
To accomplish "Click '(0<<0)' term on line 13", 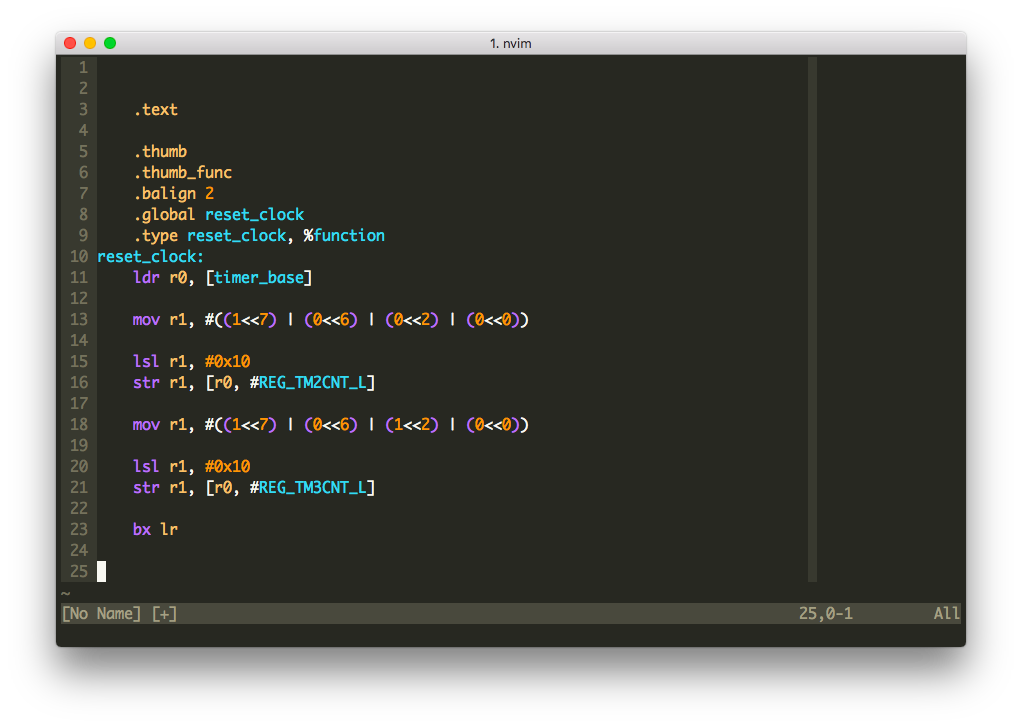I will click(x=493, y=319).
